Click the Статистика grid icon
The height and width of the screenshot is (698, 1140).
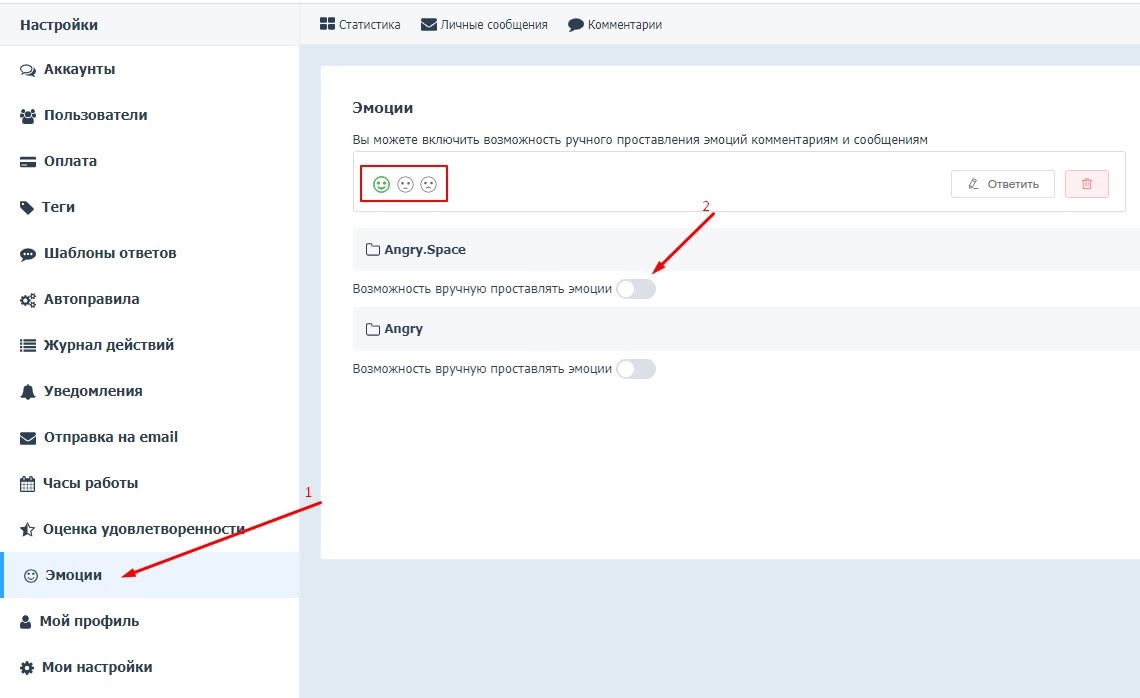[327, 24]
